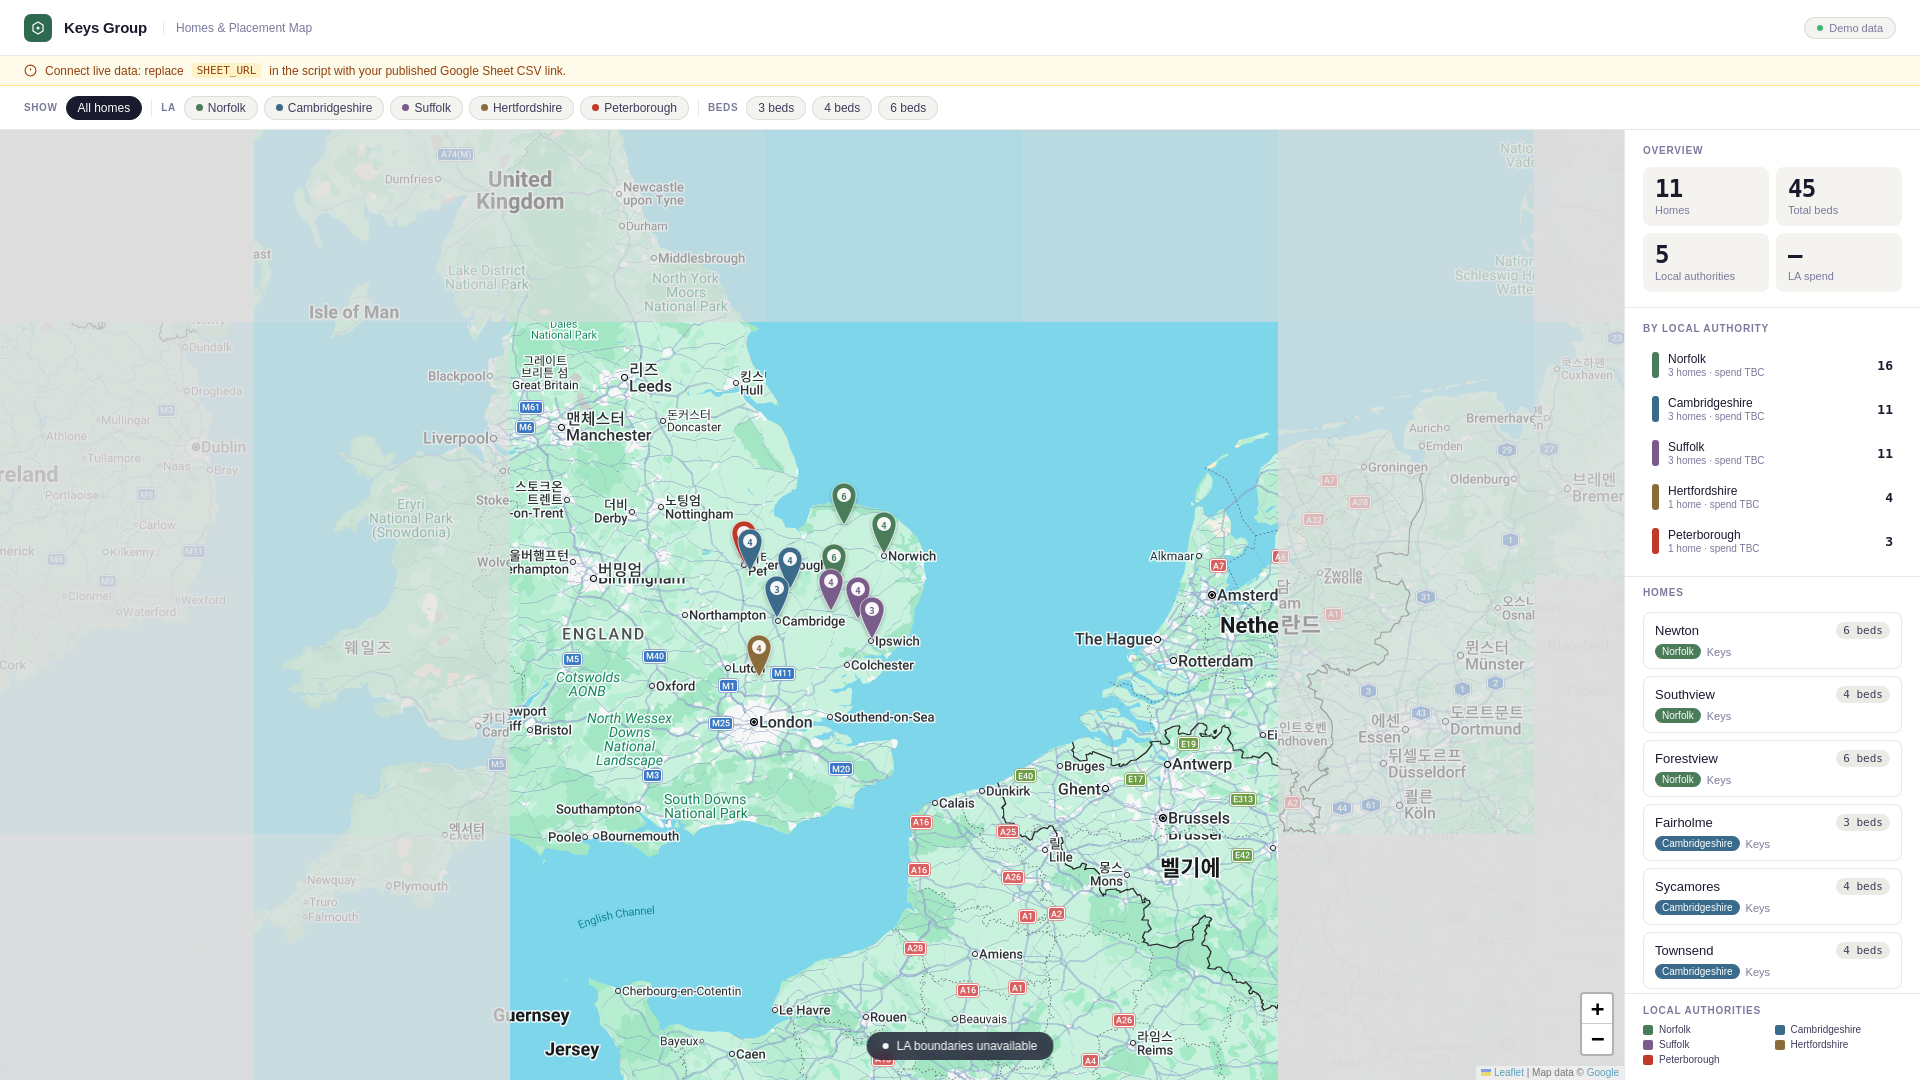The height and width of the screenshot is (1080, 1920).
Task: Click the Demo data status badge
Action: pos(1850,28)
